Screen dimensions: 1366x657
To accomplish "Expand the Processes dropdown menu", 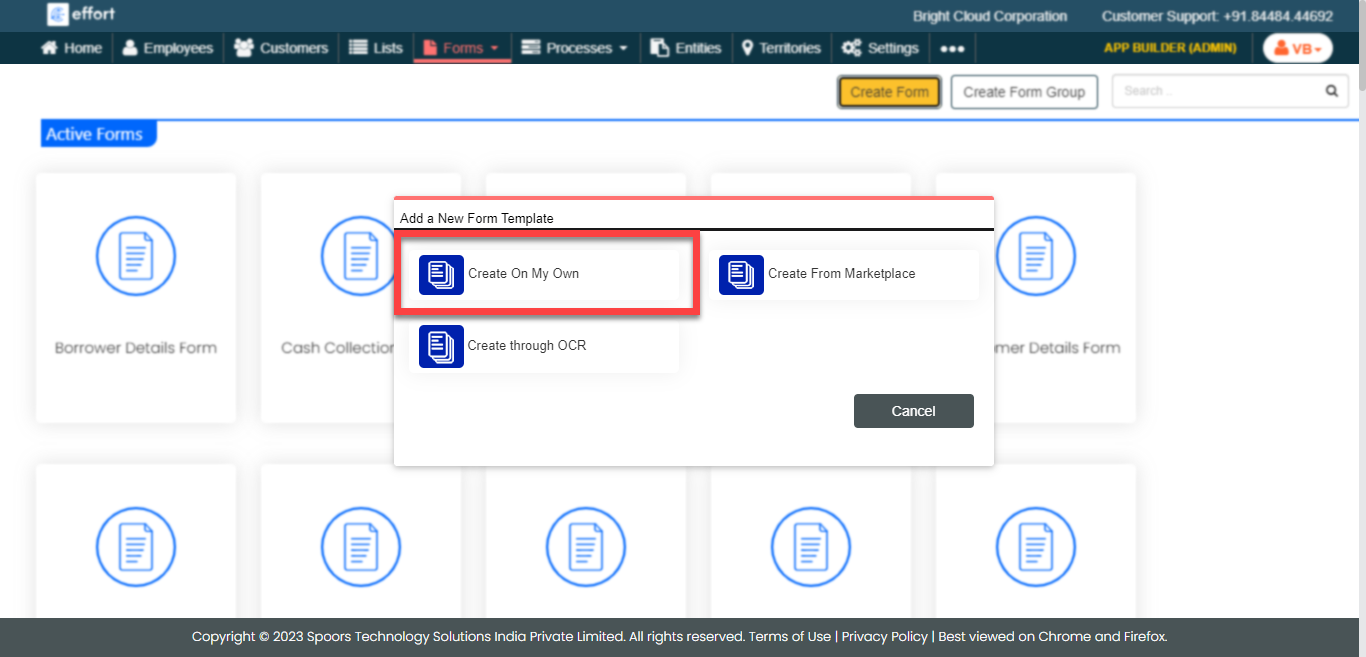I will (575, 48).
